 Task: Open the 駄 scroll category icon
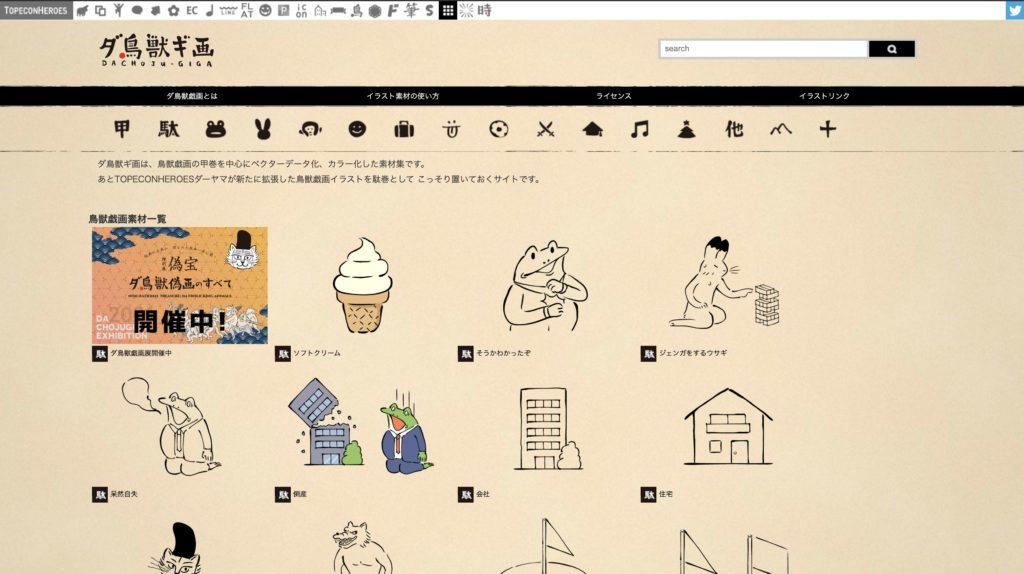(x=168, y=129)
